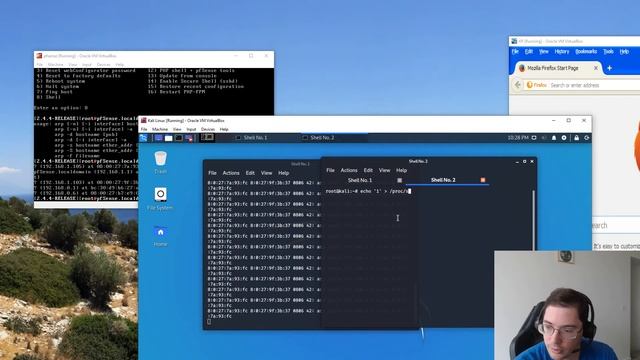Open Help menu in Firefox

[624, 51]
